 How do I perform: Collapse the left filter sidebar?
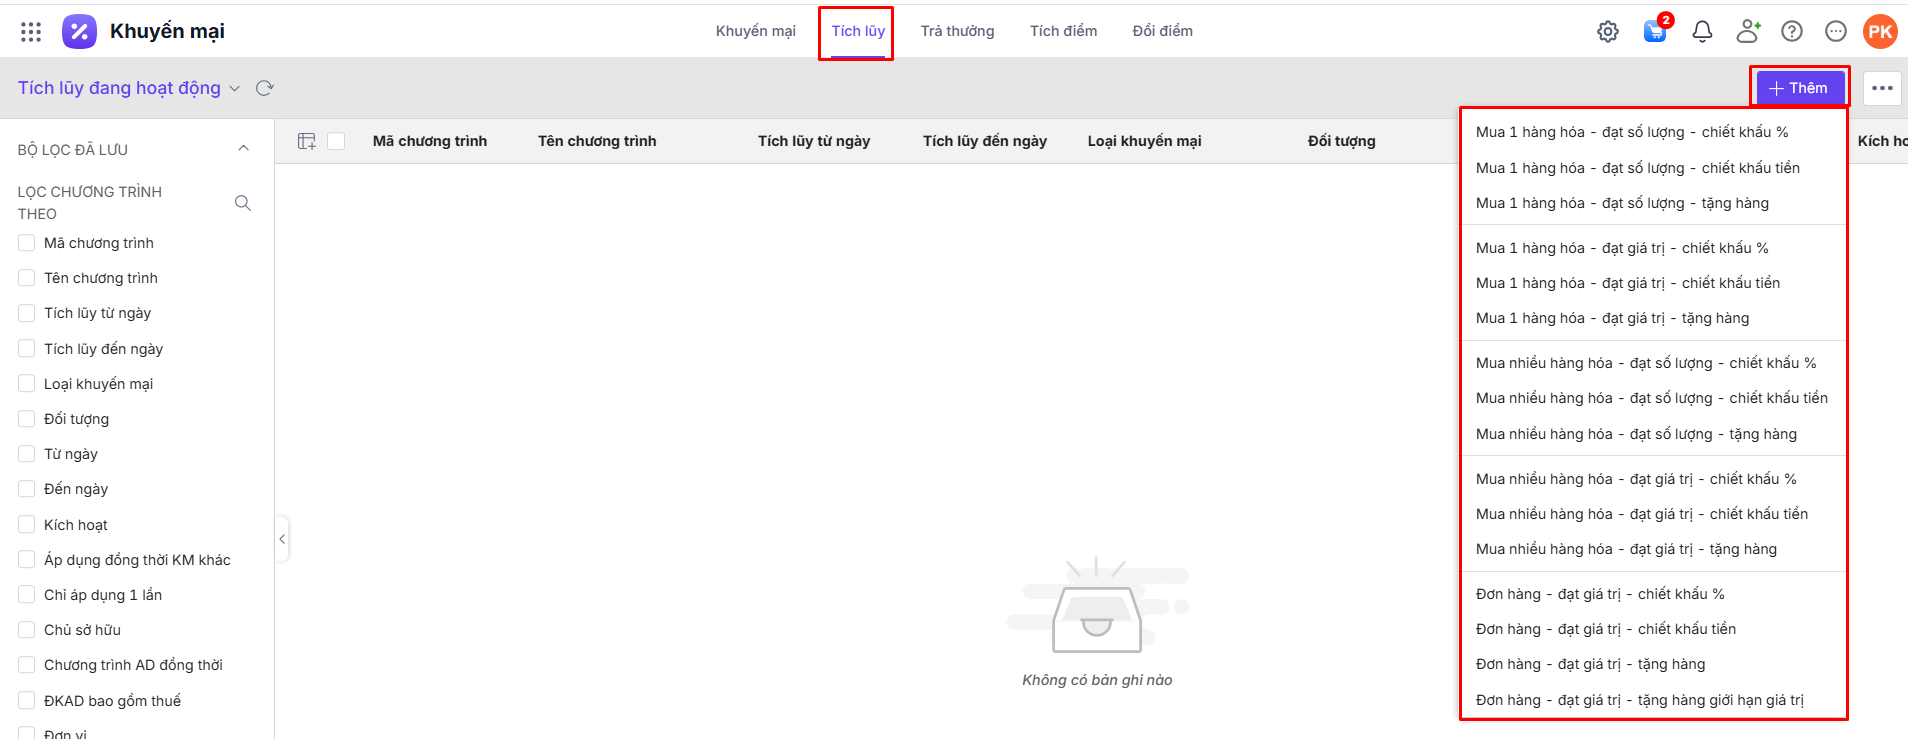coord(282,539)
